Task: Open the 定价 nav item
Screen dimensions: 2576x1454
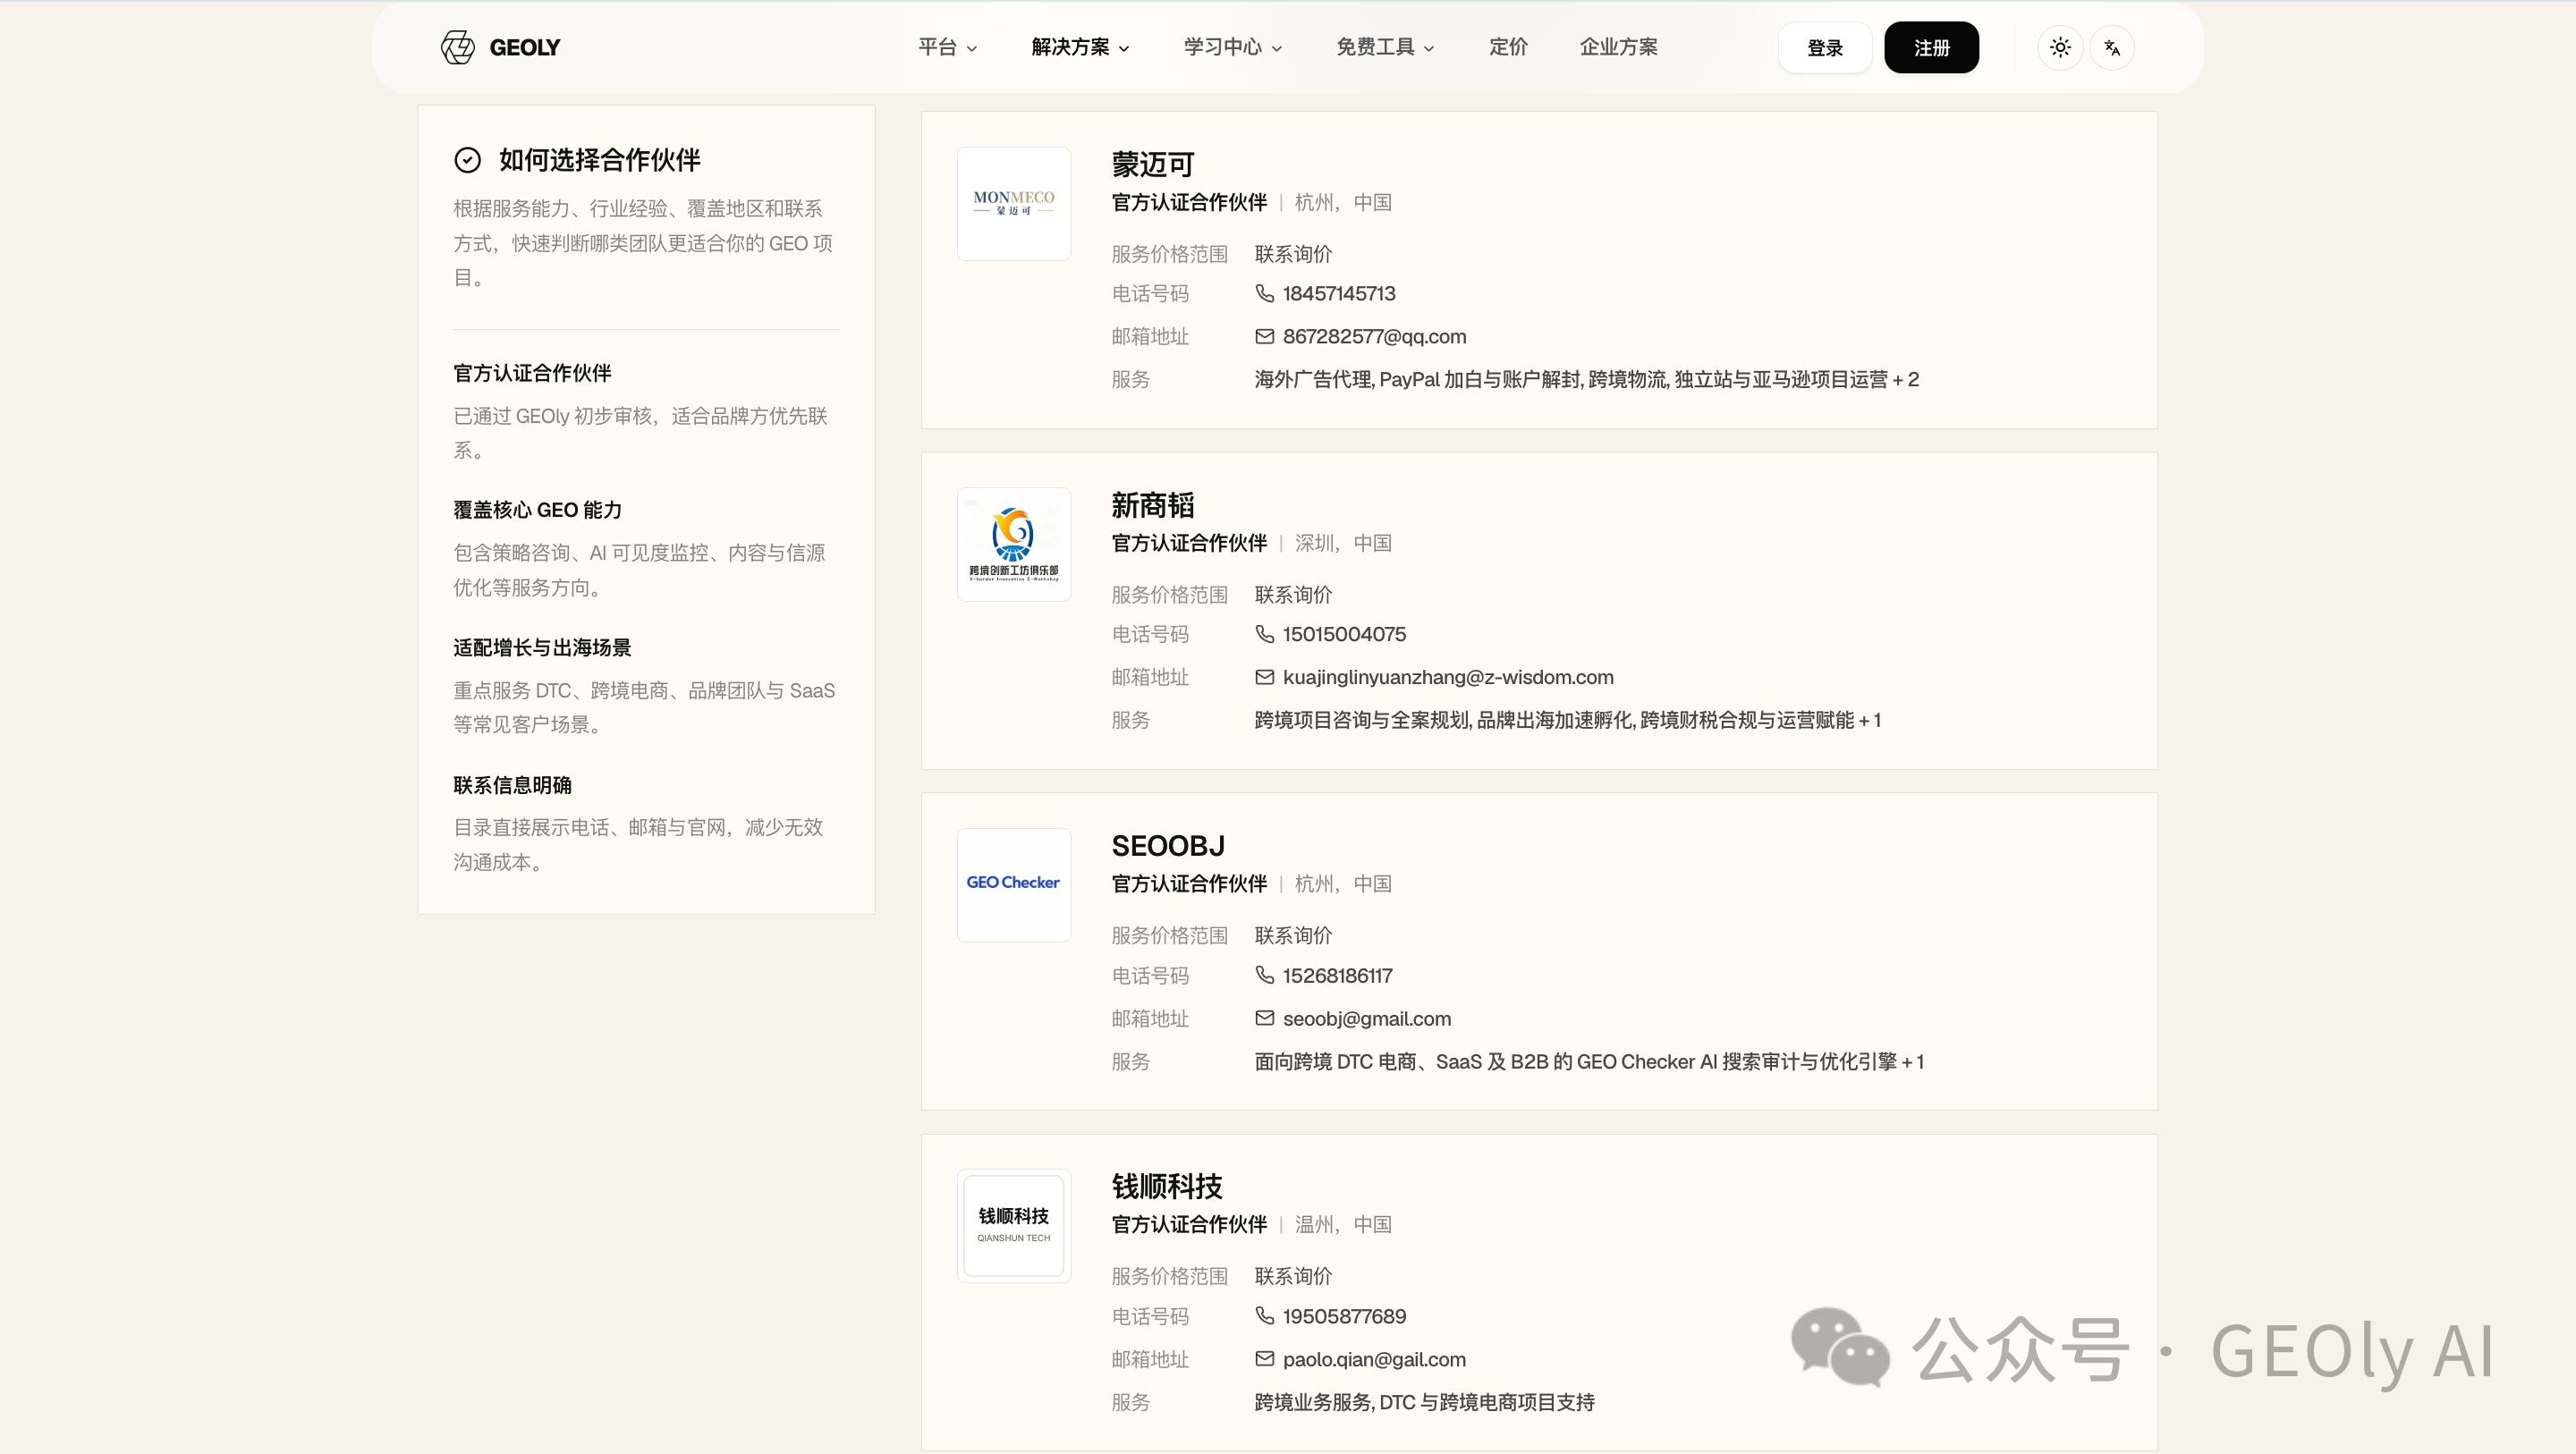Action: (x=1508, y=47)
